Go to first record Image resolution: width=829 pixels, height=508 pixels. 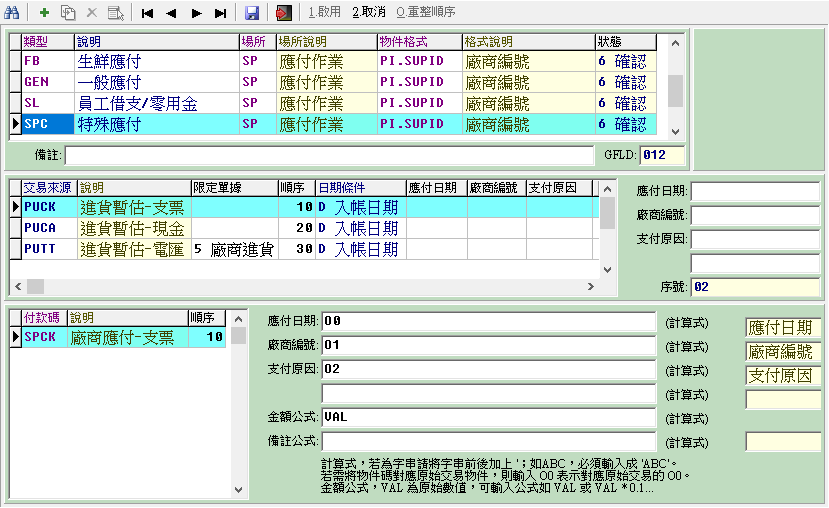148,13
